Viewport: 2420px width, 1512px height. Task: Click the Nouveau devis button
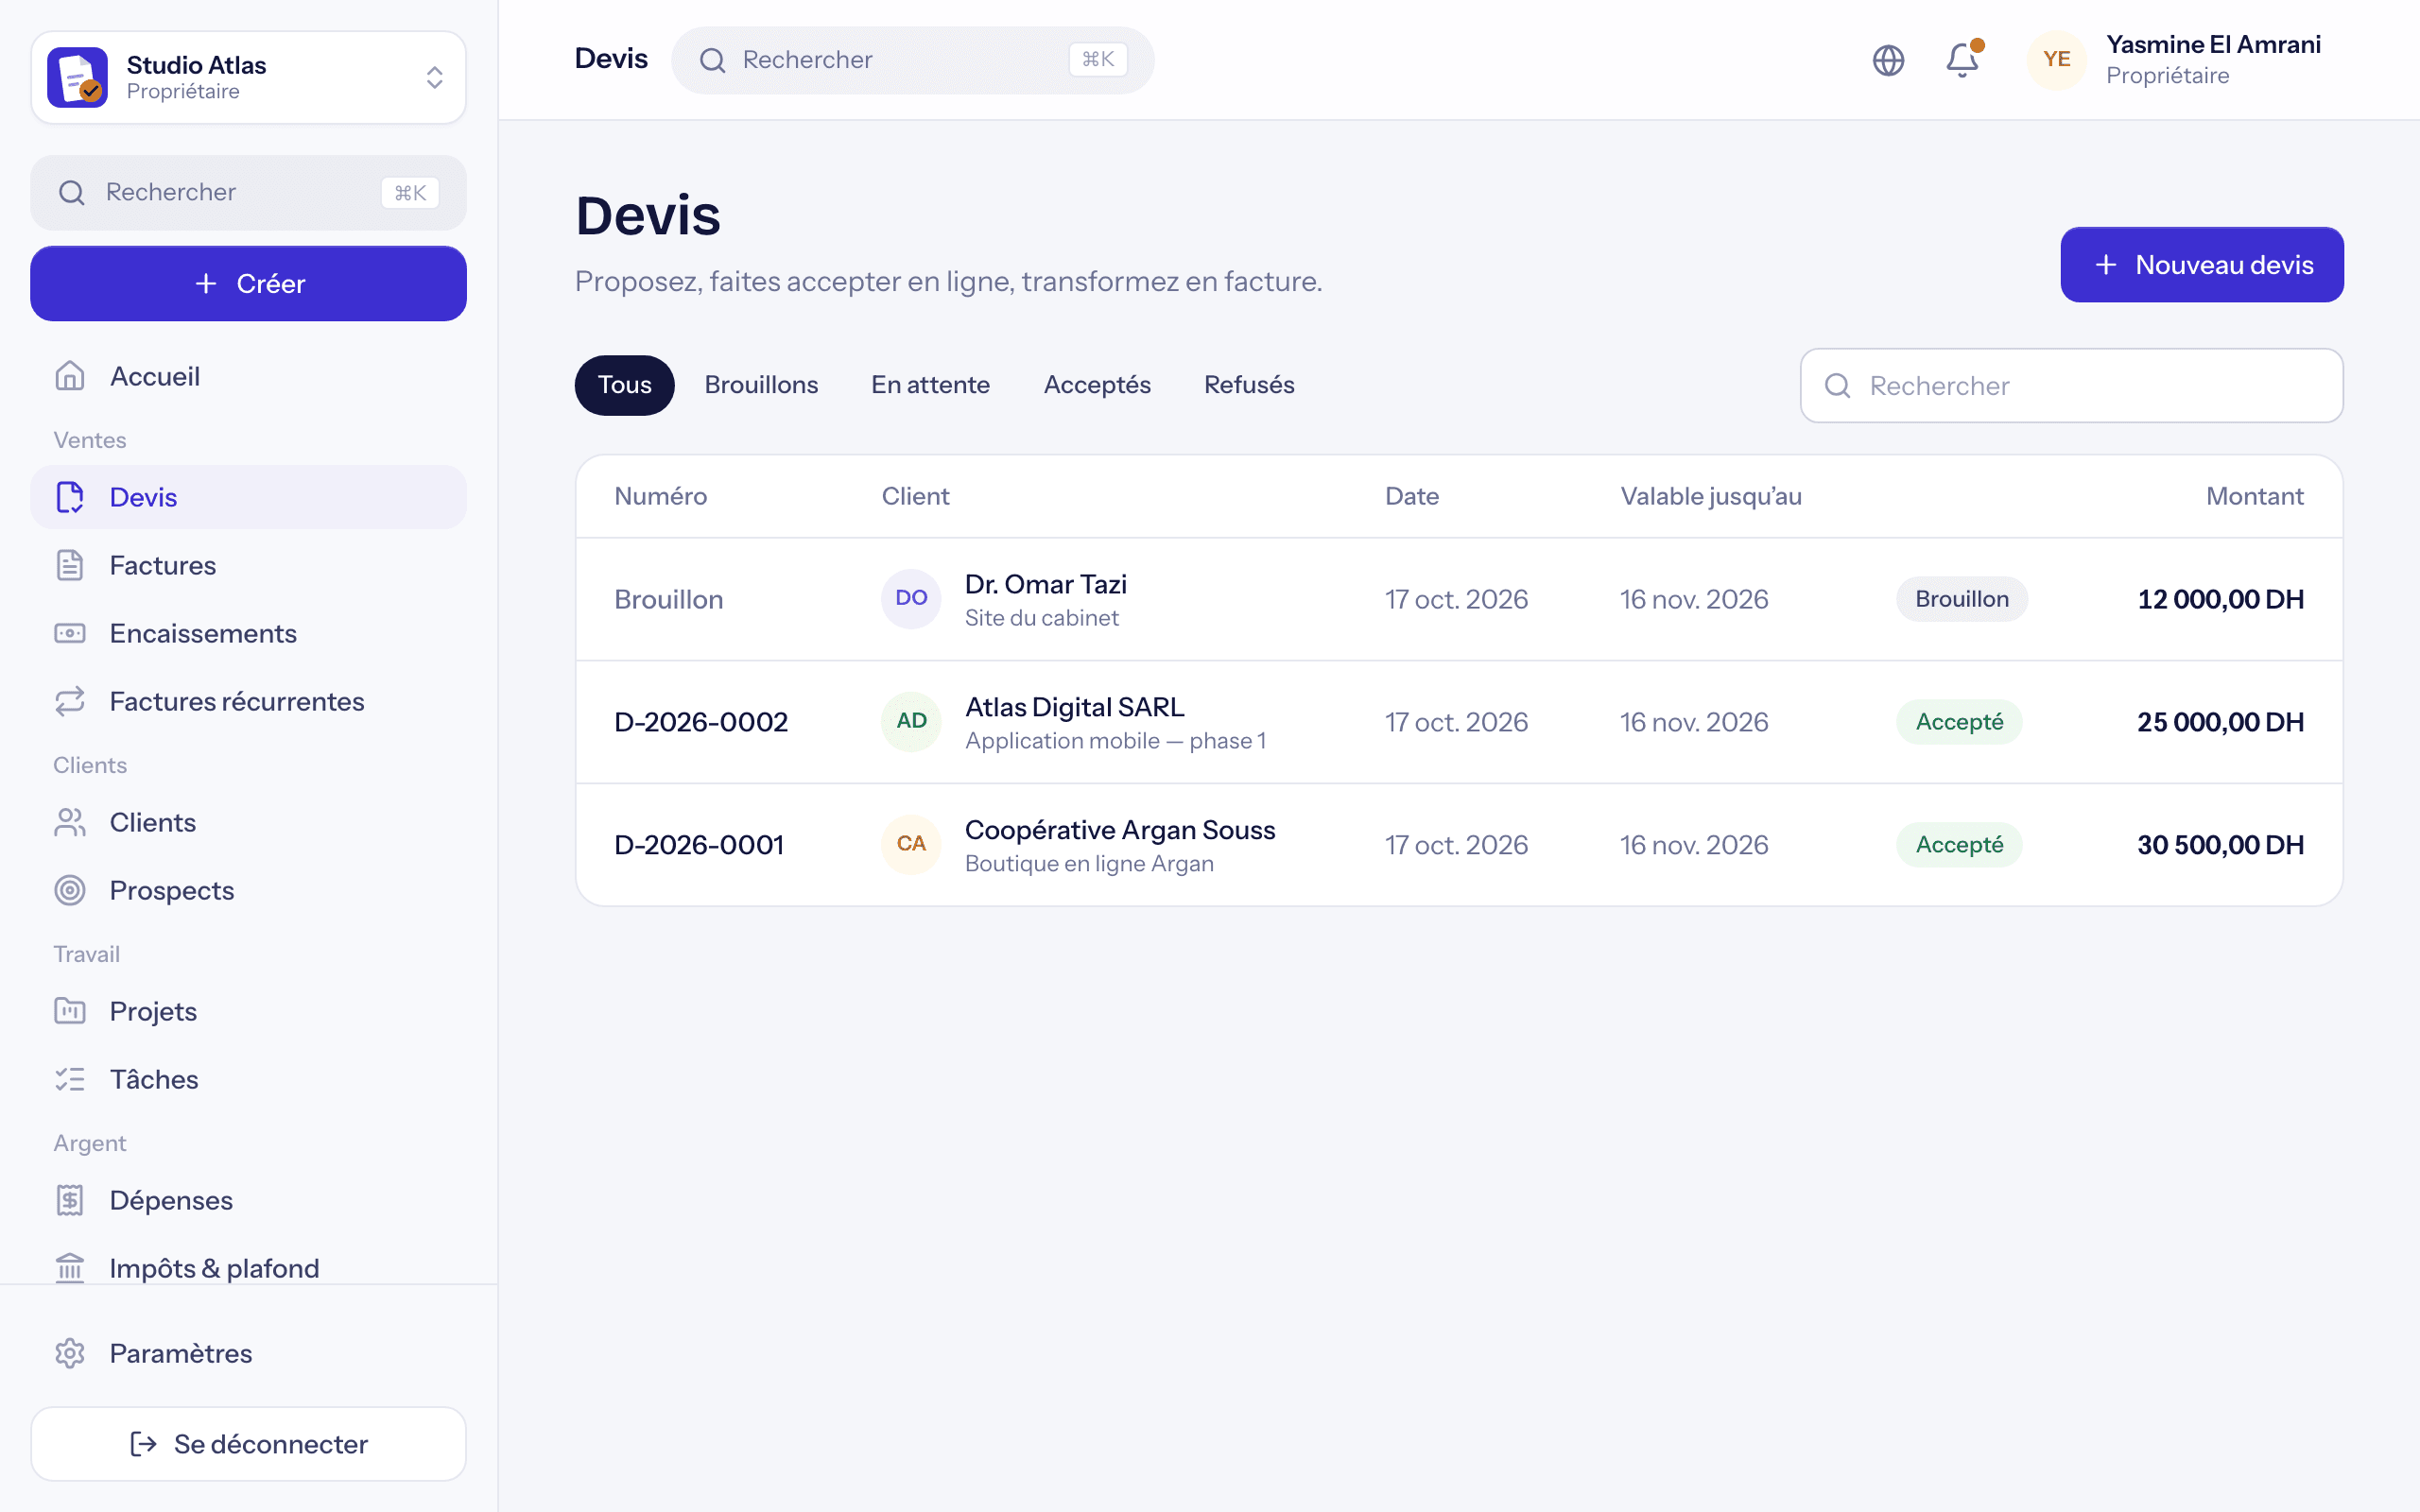point(2201,264)
